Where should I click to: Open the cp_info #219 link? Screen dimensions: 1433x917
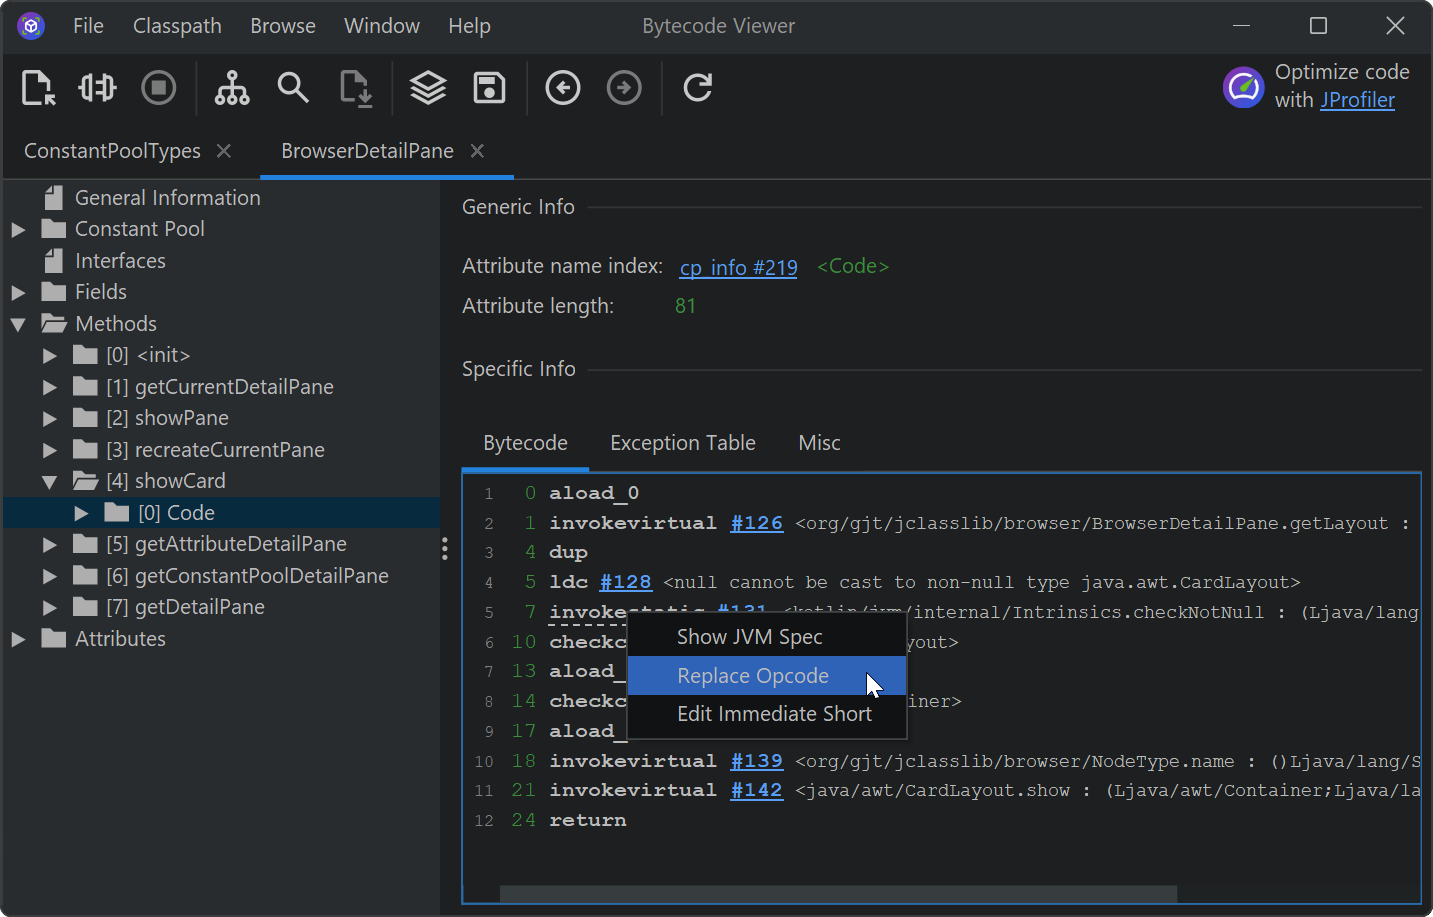pos(738,267)
